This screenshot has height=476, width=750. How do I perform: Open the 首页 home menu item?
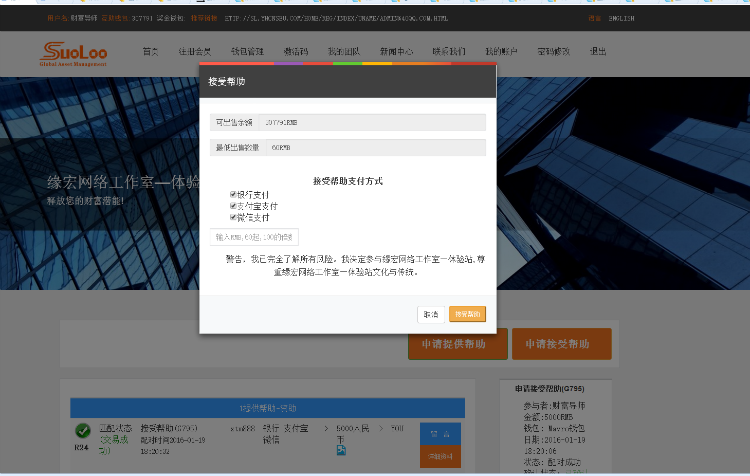150,51
